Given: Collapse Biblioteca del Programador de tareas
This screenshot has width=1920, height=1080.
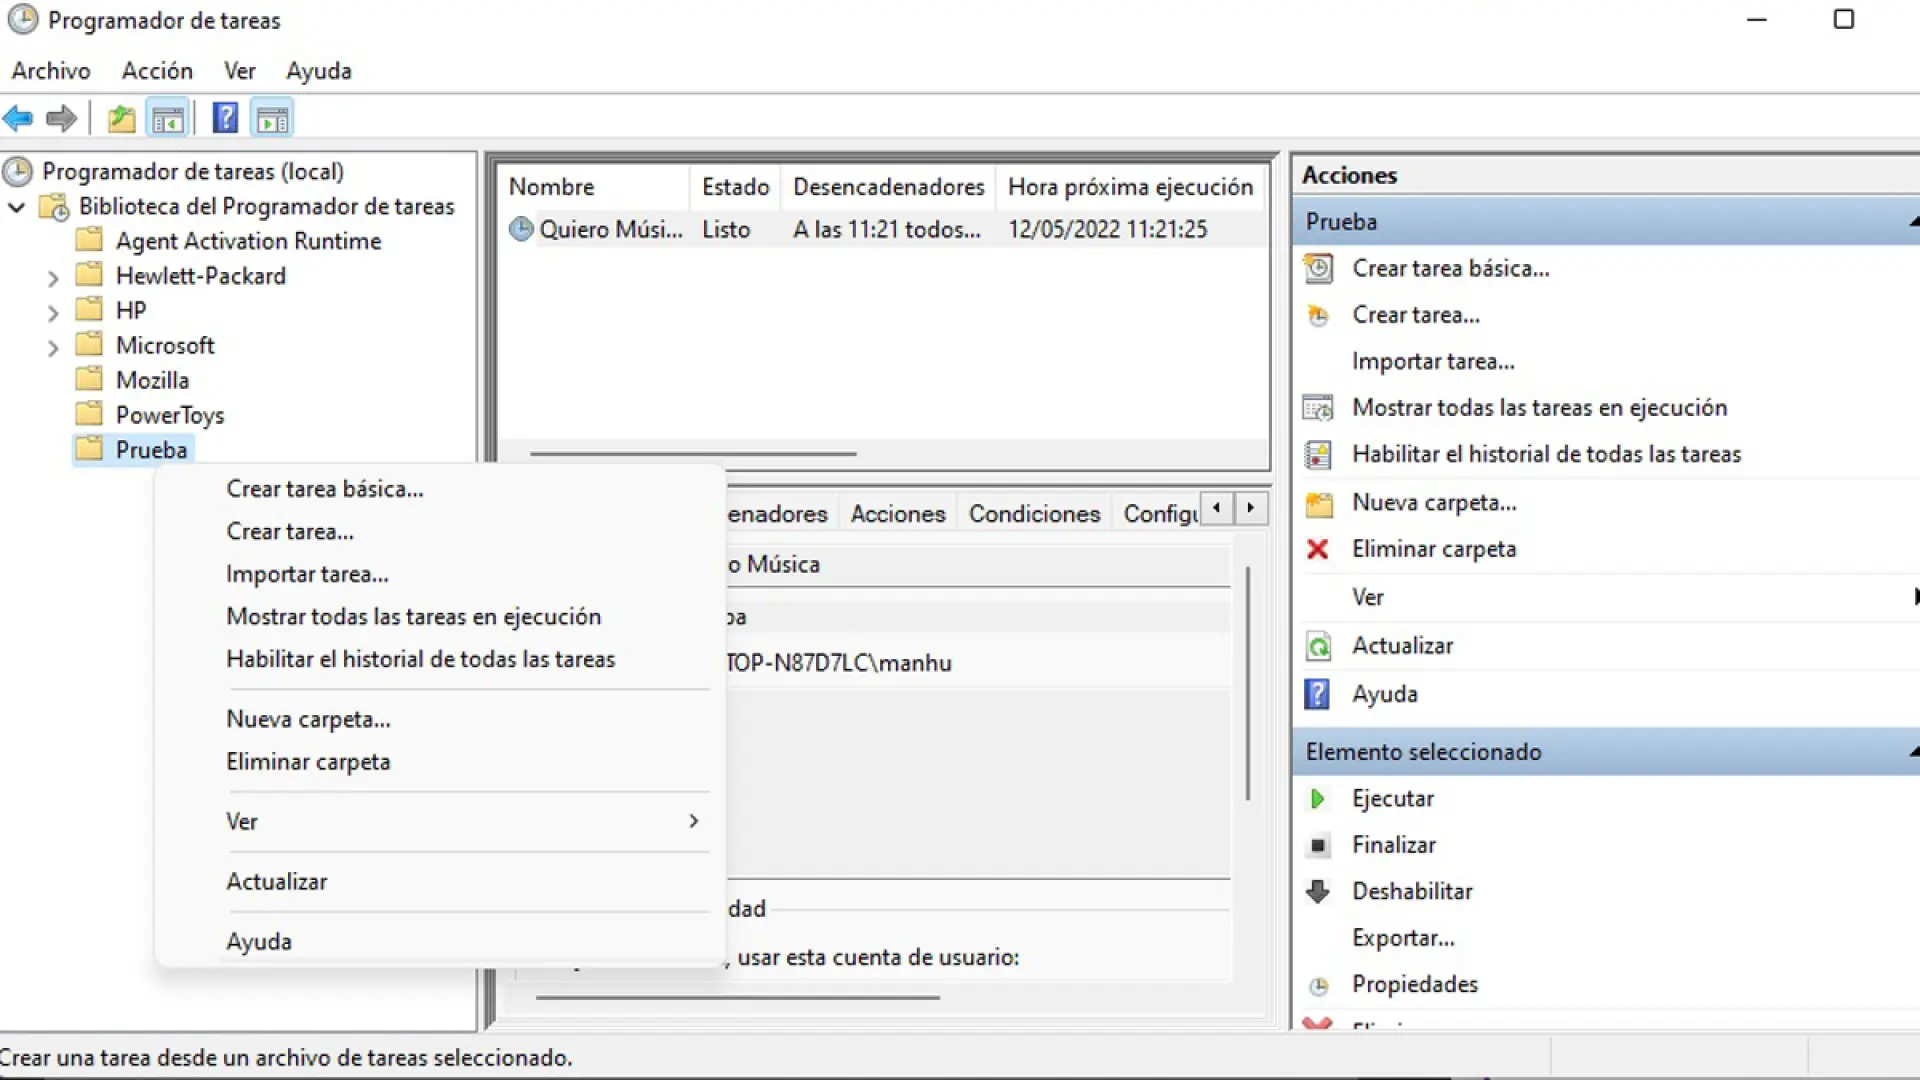Looking at the screenshot, I should (17, 207).
